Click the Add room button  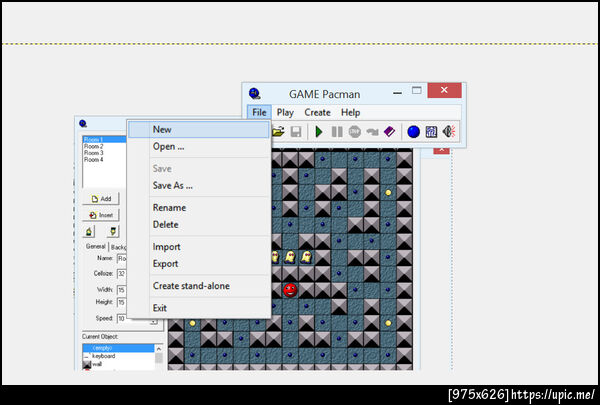pyautogui.click(x=101, y=199)
